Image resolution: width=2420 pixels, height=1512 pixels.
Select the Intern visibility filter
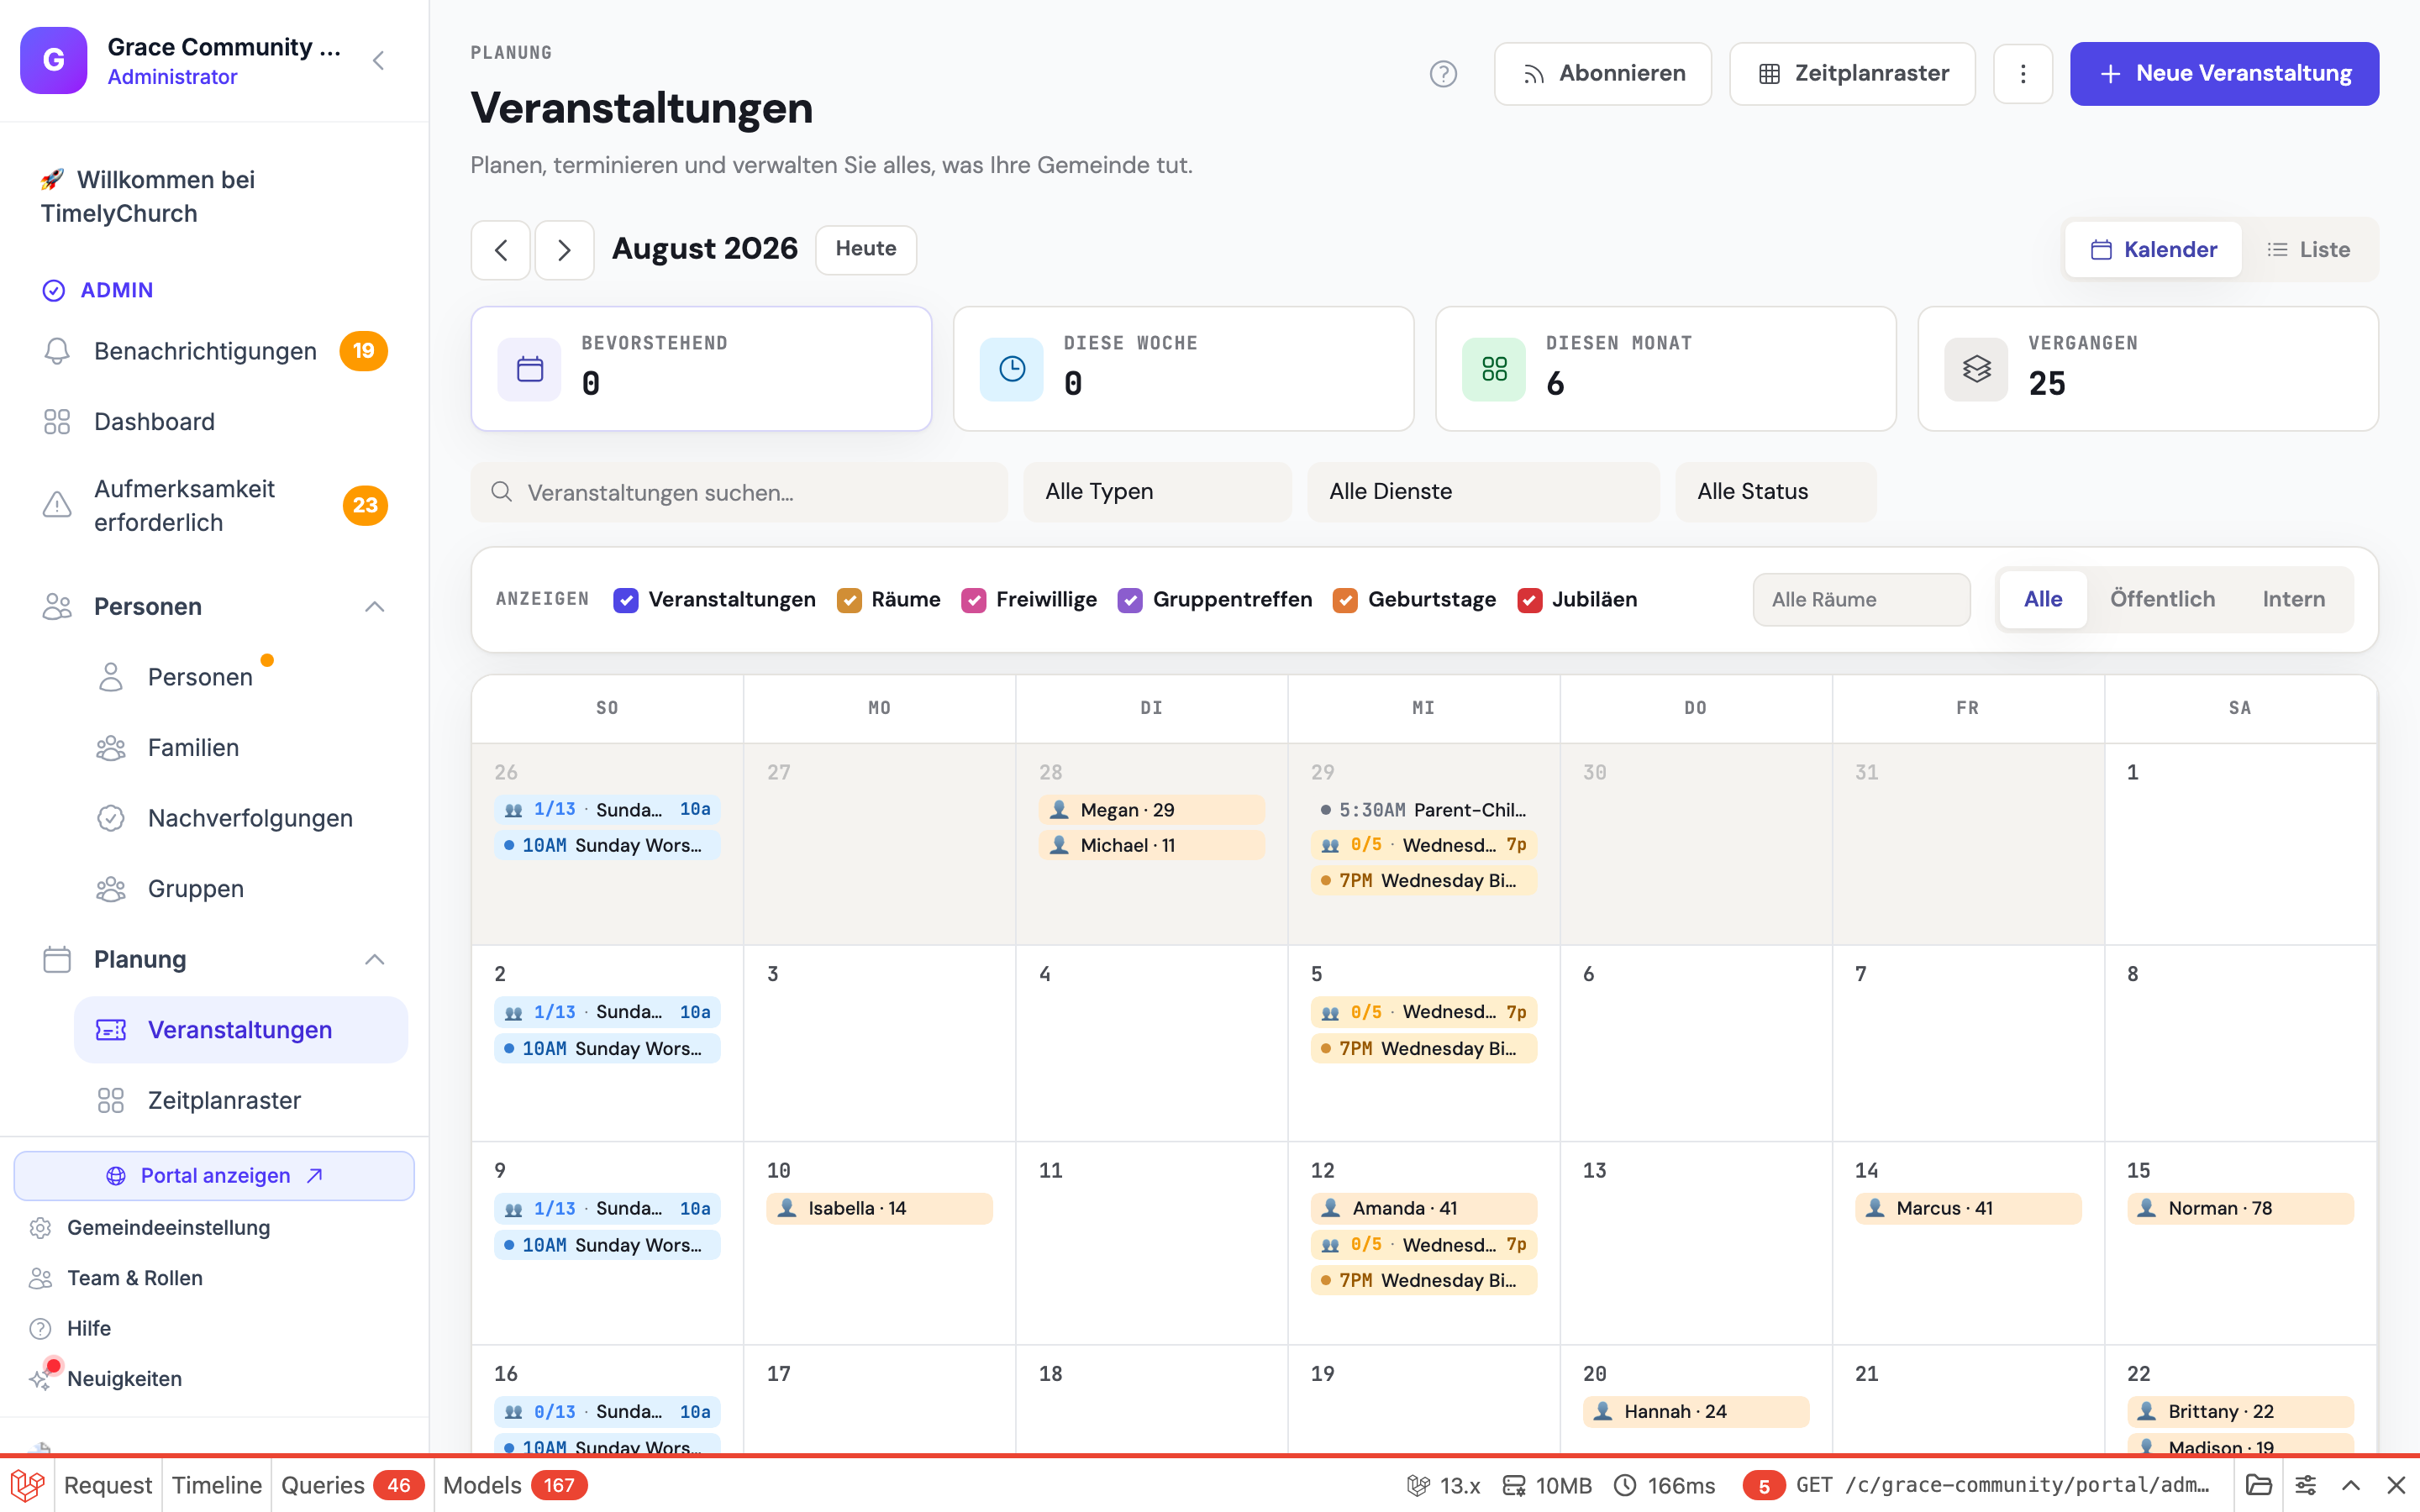pos(2293,599)
